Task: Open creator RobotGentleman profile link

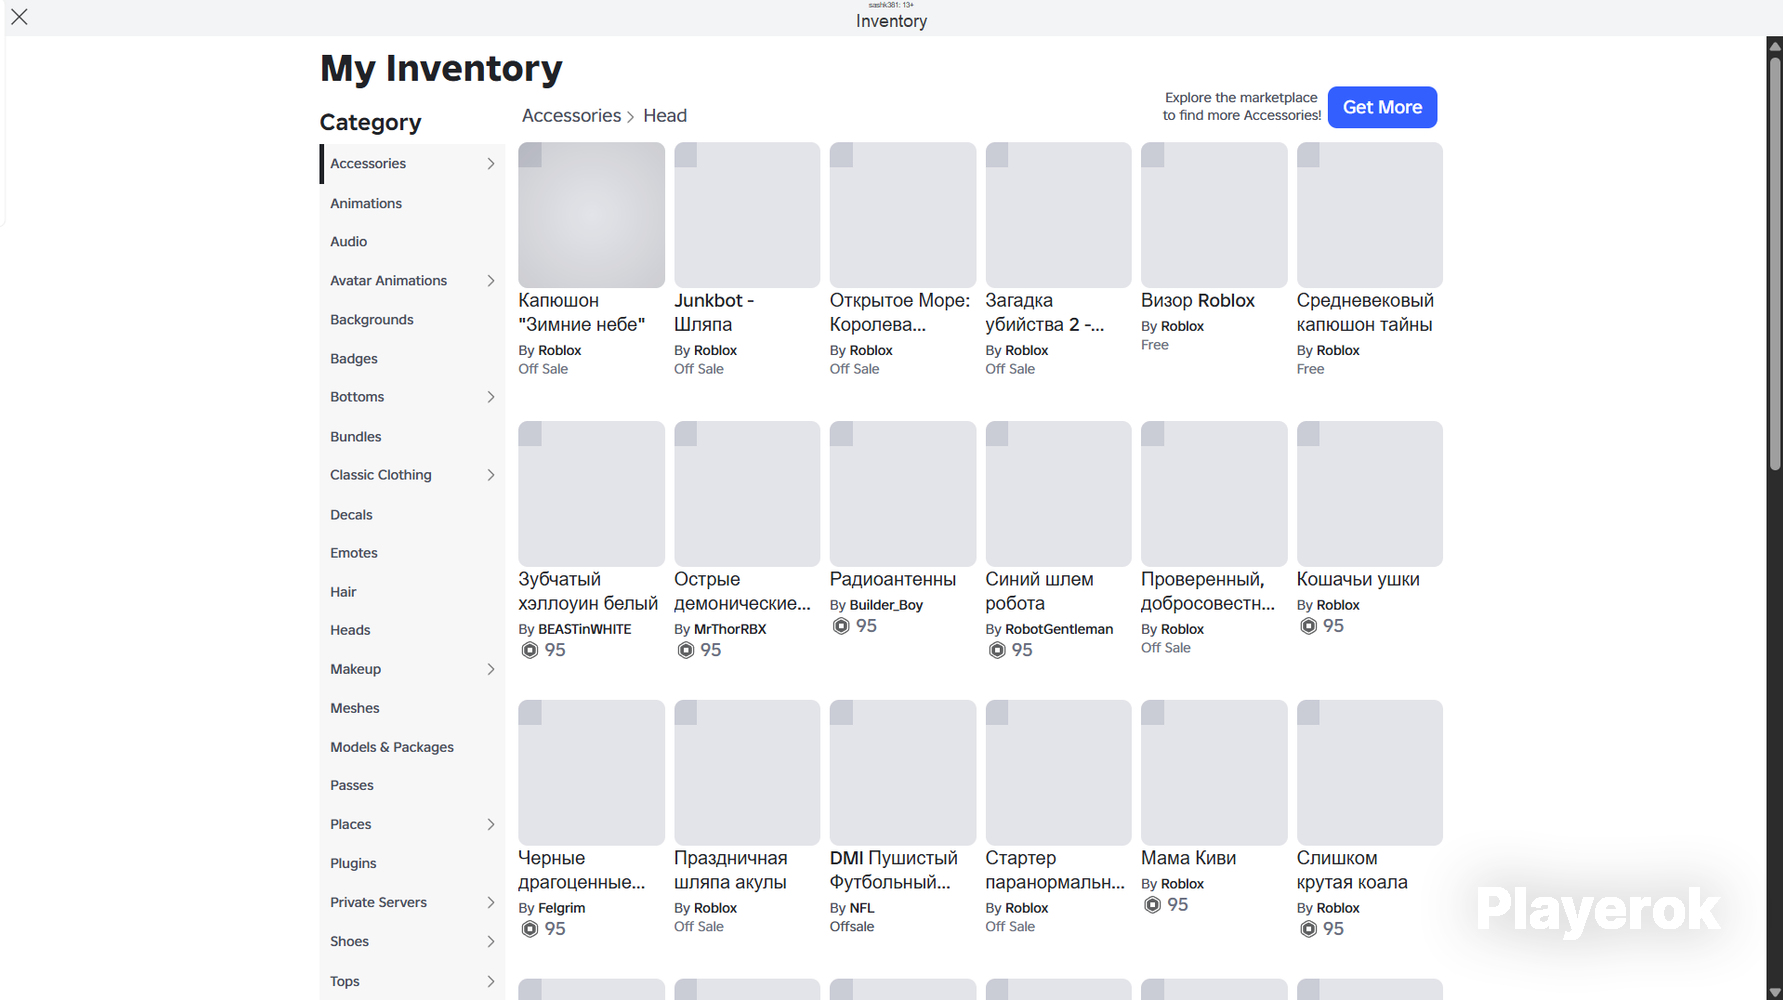Action: (1059, 629)
